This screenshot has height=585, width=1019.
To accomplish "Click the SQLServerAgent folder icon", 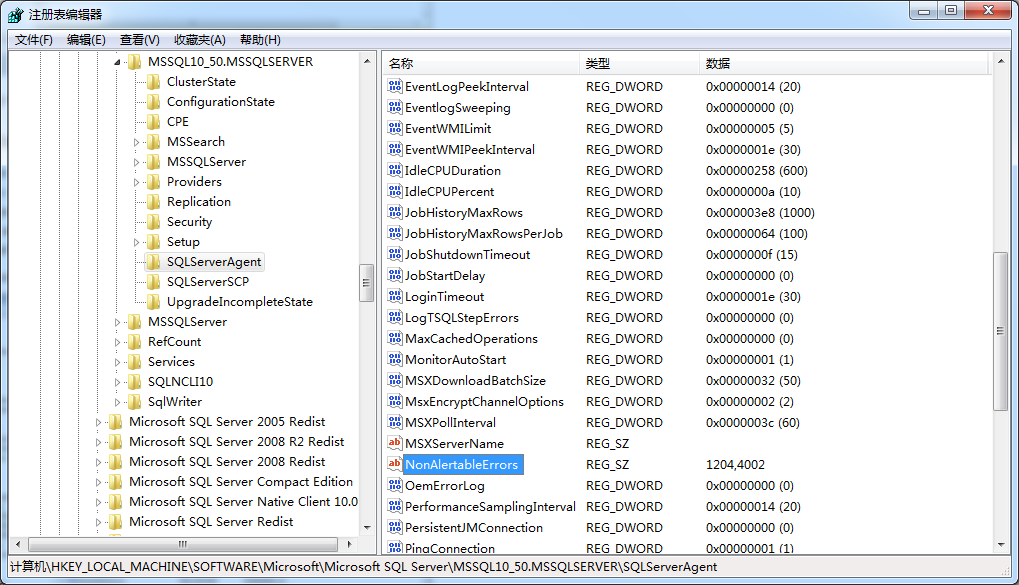I will point(153,262).
